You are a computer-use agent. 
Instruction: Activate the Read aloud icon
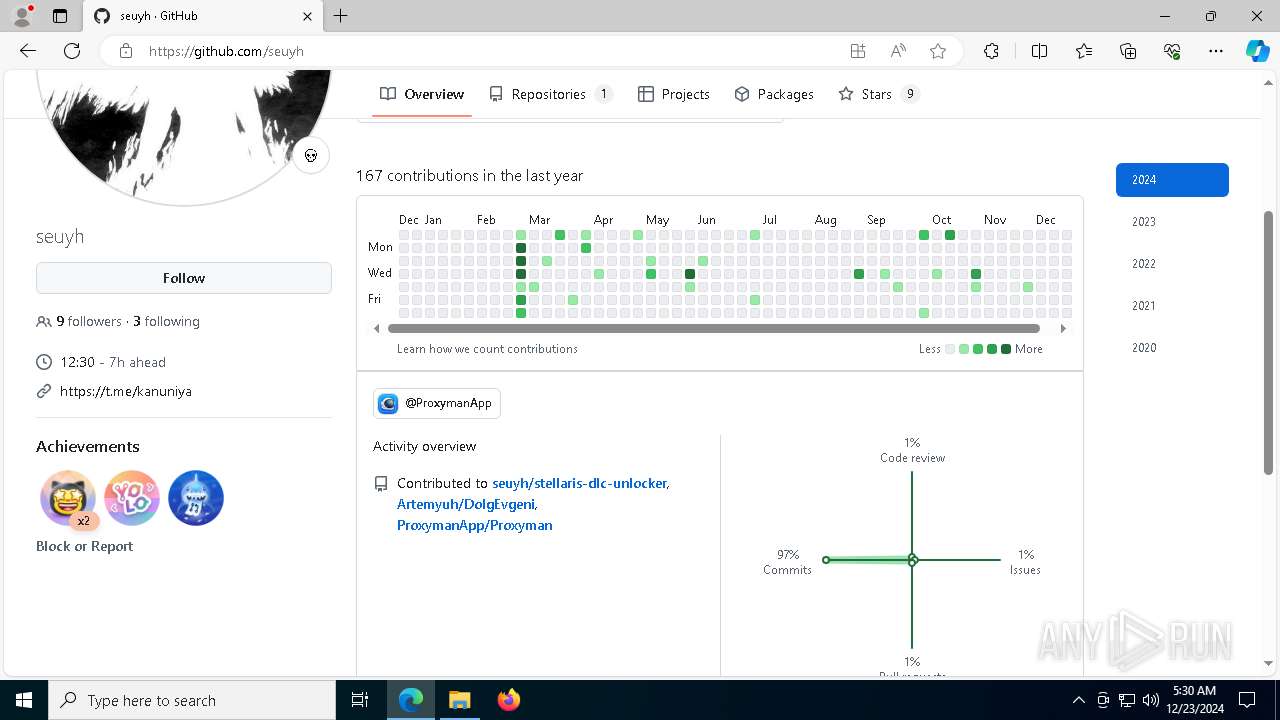tap(898, 51)
